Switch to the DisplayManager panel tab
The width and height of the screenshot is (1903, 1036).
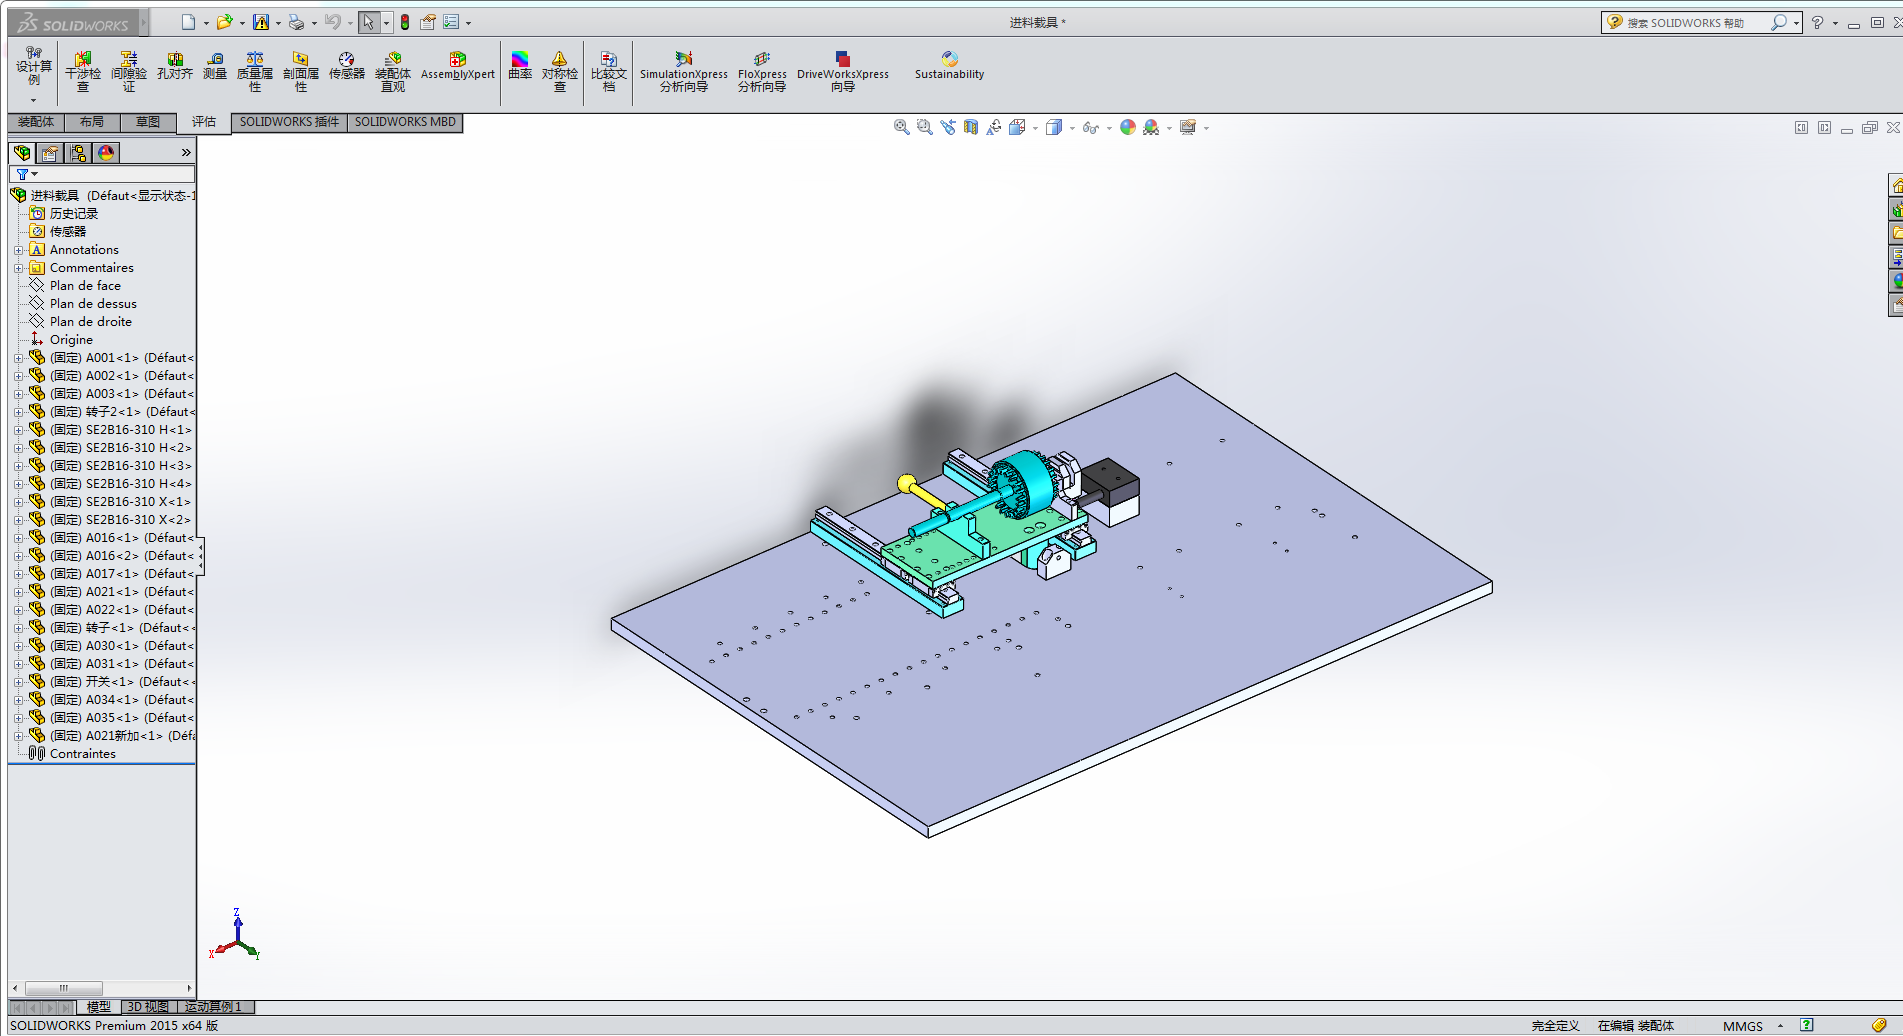coord(106,153)
